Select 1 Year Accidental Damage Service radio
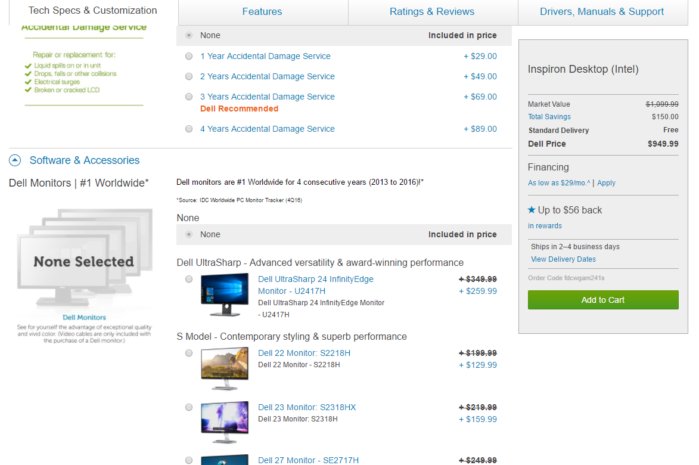699x465 pixels. click(x=189, y=56)
